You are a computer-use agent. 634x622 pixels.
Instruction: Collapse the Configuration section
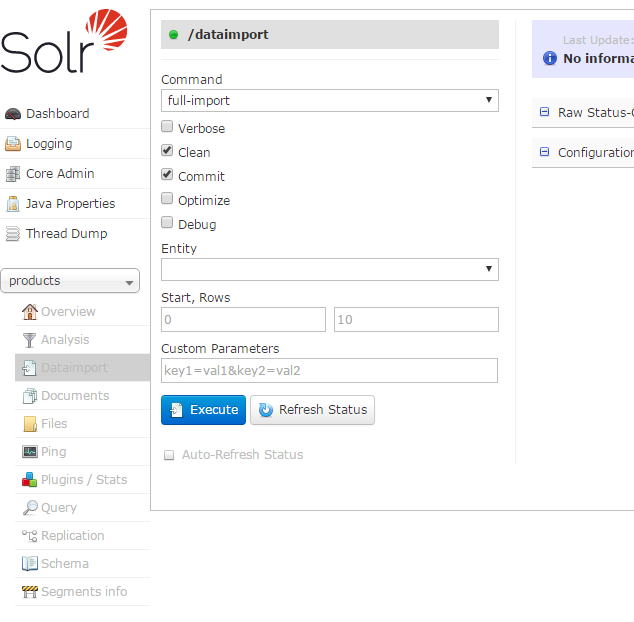pyautogui.click(x=545, y=152)
